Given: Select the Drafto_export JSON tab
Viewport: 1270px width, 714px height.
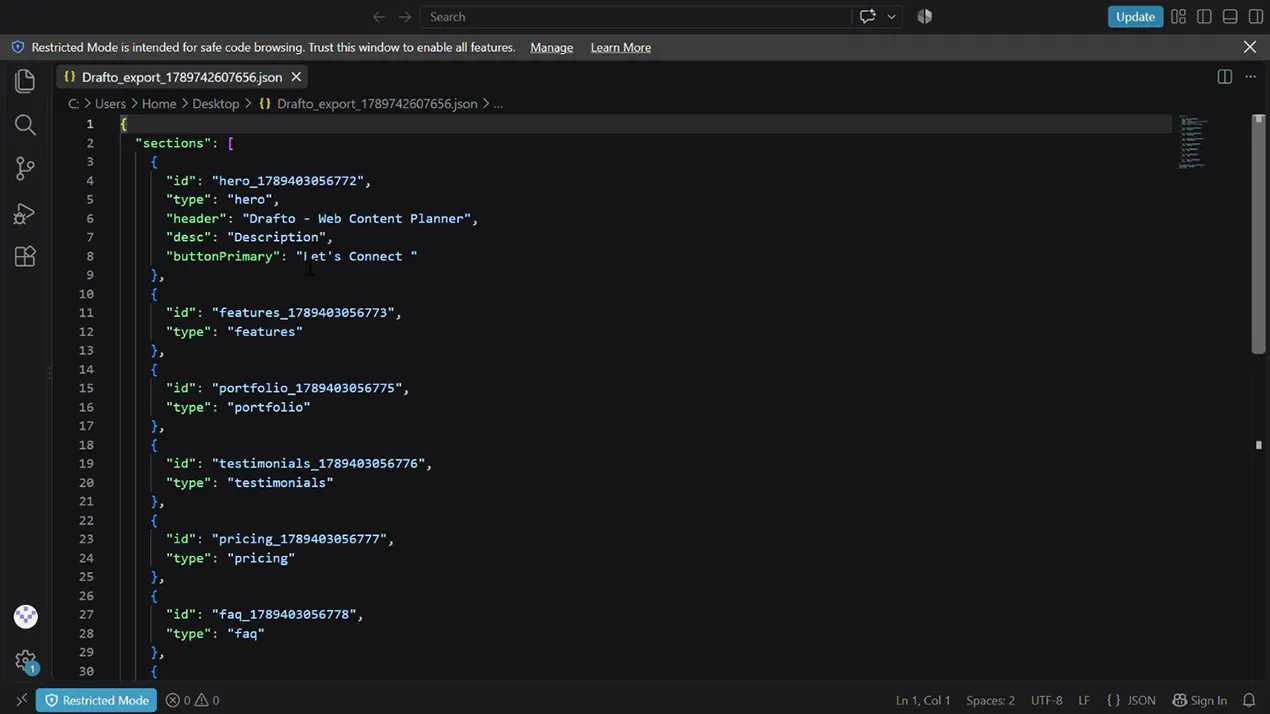Looking at the screenshot, I should (x=181, y=77).
